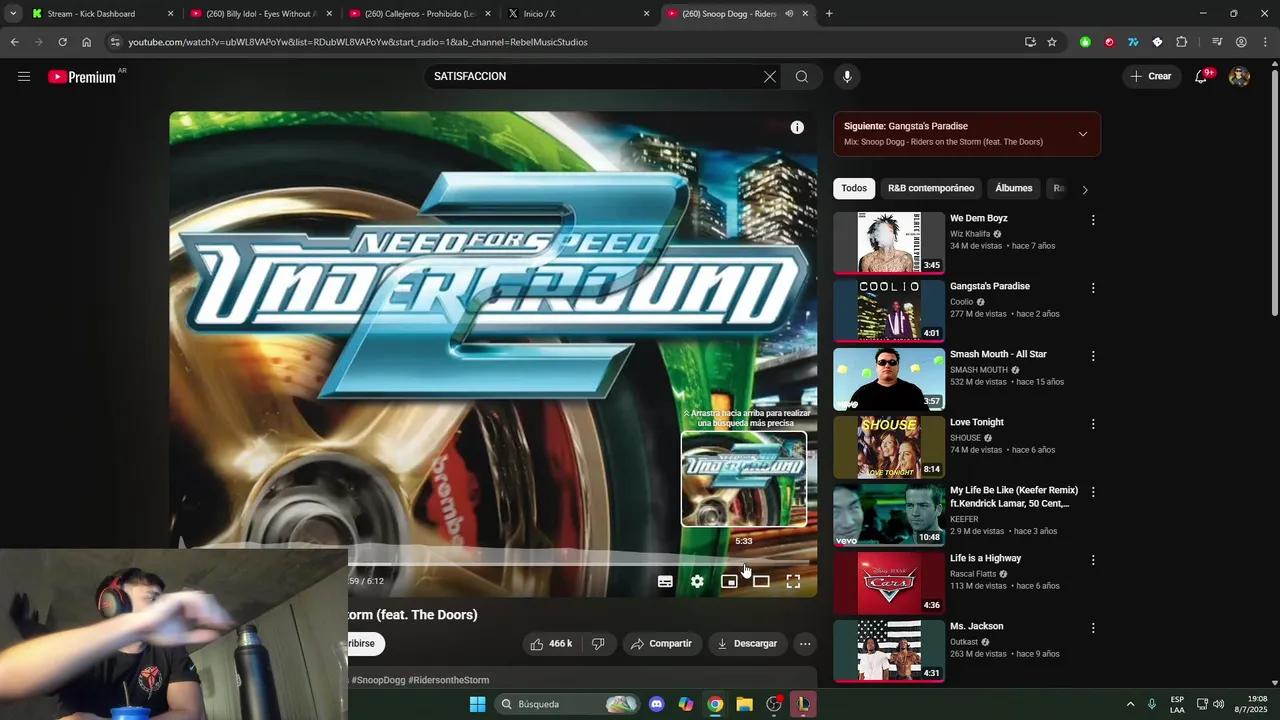Open the Love Tonight video title

point(977,422)
